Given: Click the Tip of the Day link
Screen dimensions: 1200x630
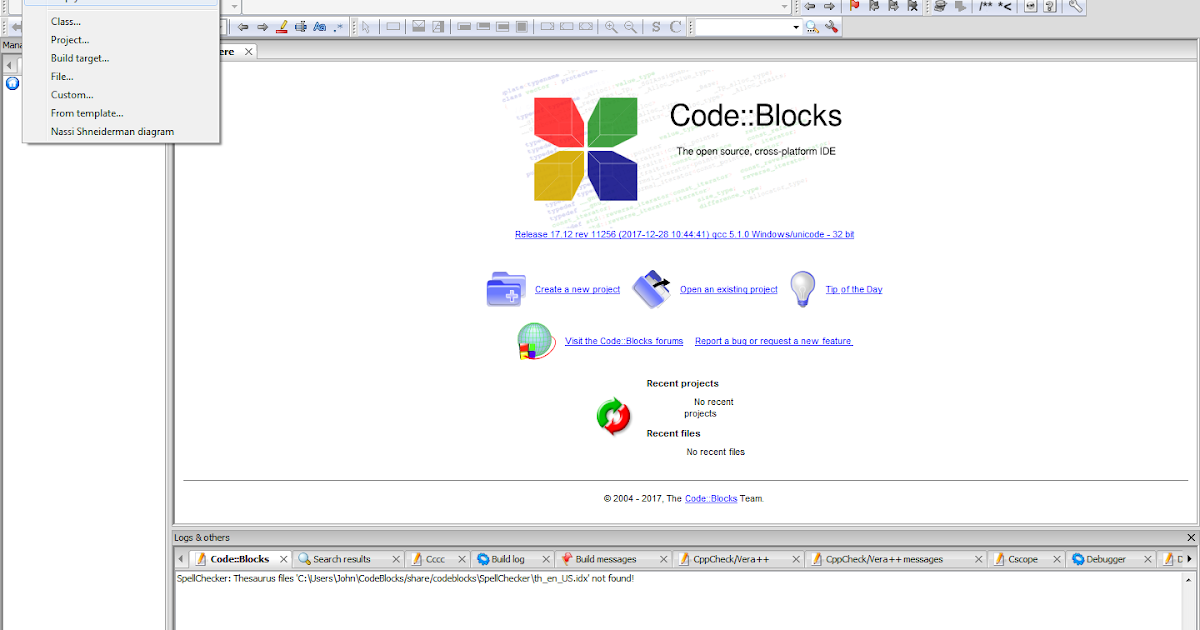Looking at the screenshot, I should click(x=853, y=289).
